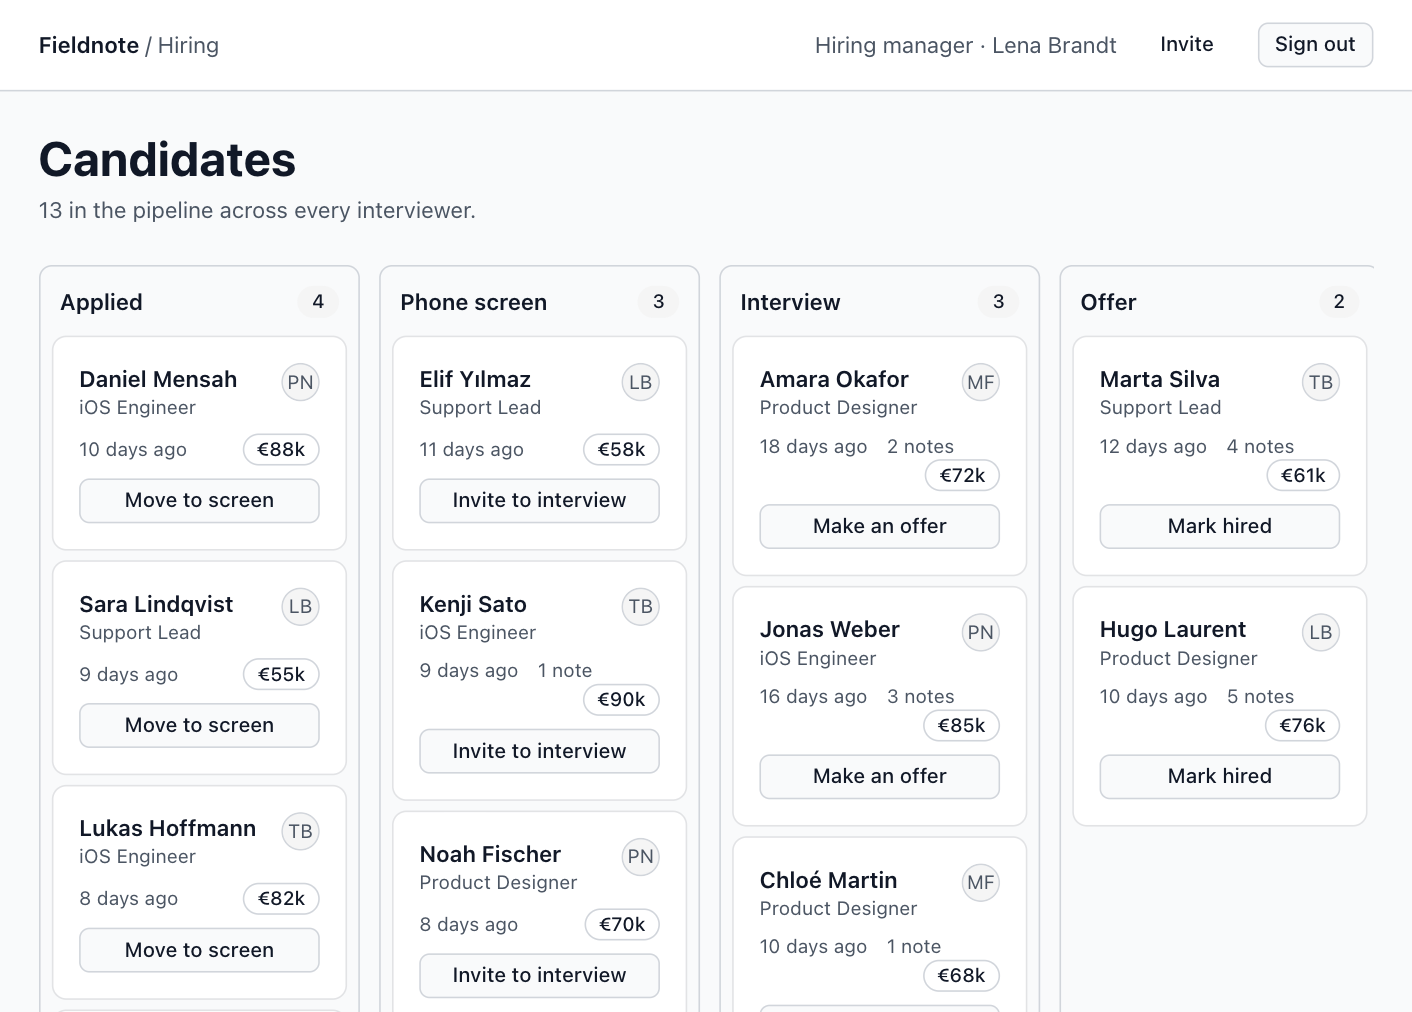1412x1012 pixels.
Task: Invite Noah Fischer to interview
Action: (x=539, y=975)
